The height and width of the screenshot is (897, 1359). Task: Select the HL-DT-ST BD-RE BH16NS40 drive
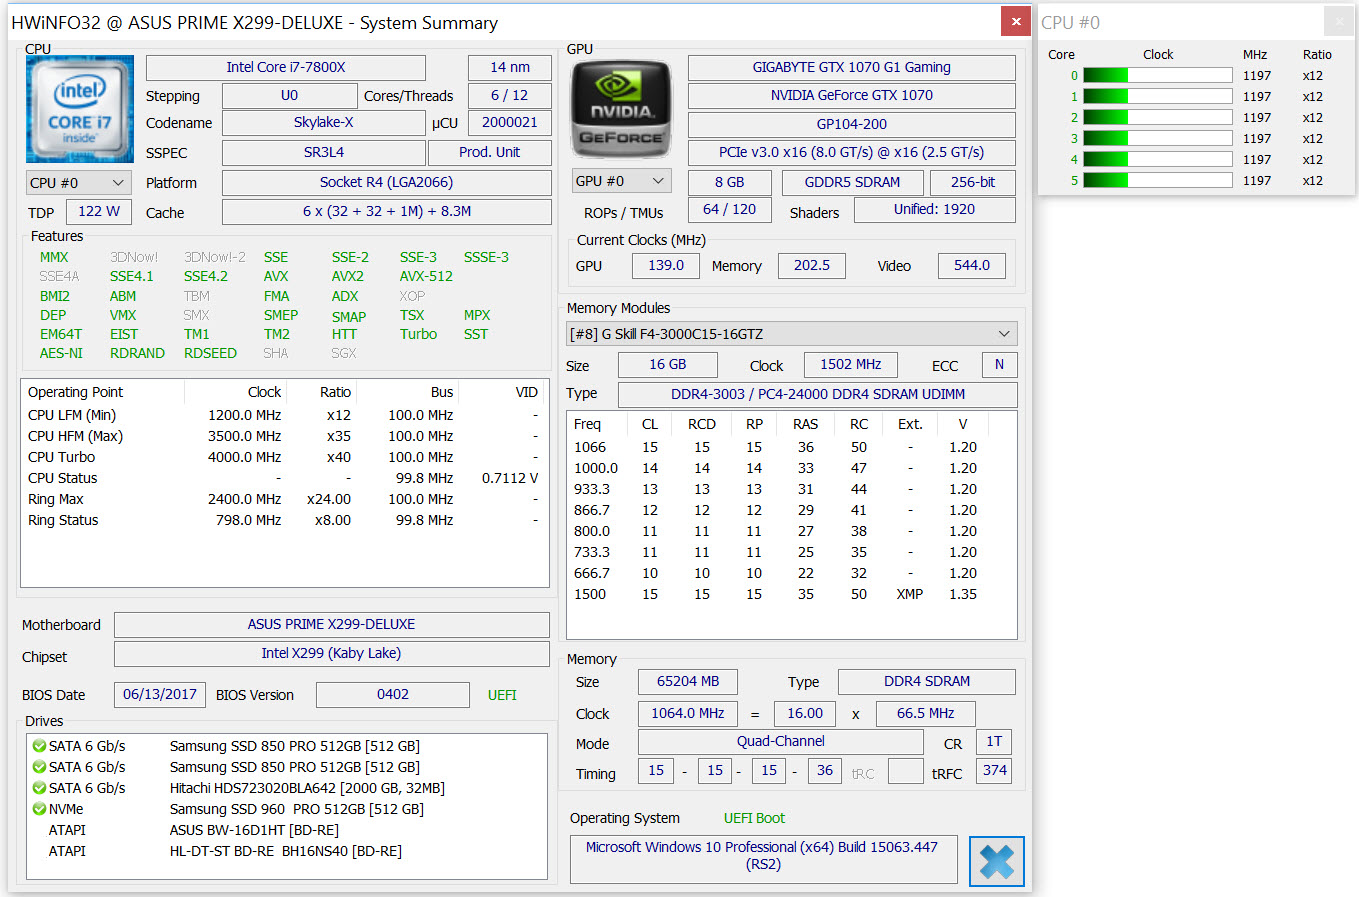pos(286,851)
